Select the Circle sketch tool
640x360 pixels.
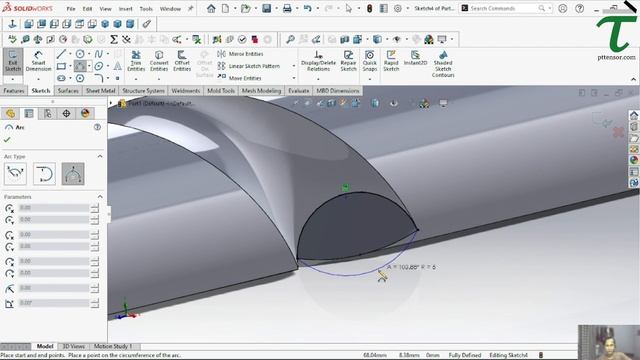tap(80, 54)
